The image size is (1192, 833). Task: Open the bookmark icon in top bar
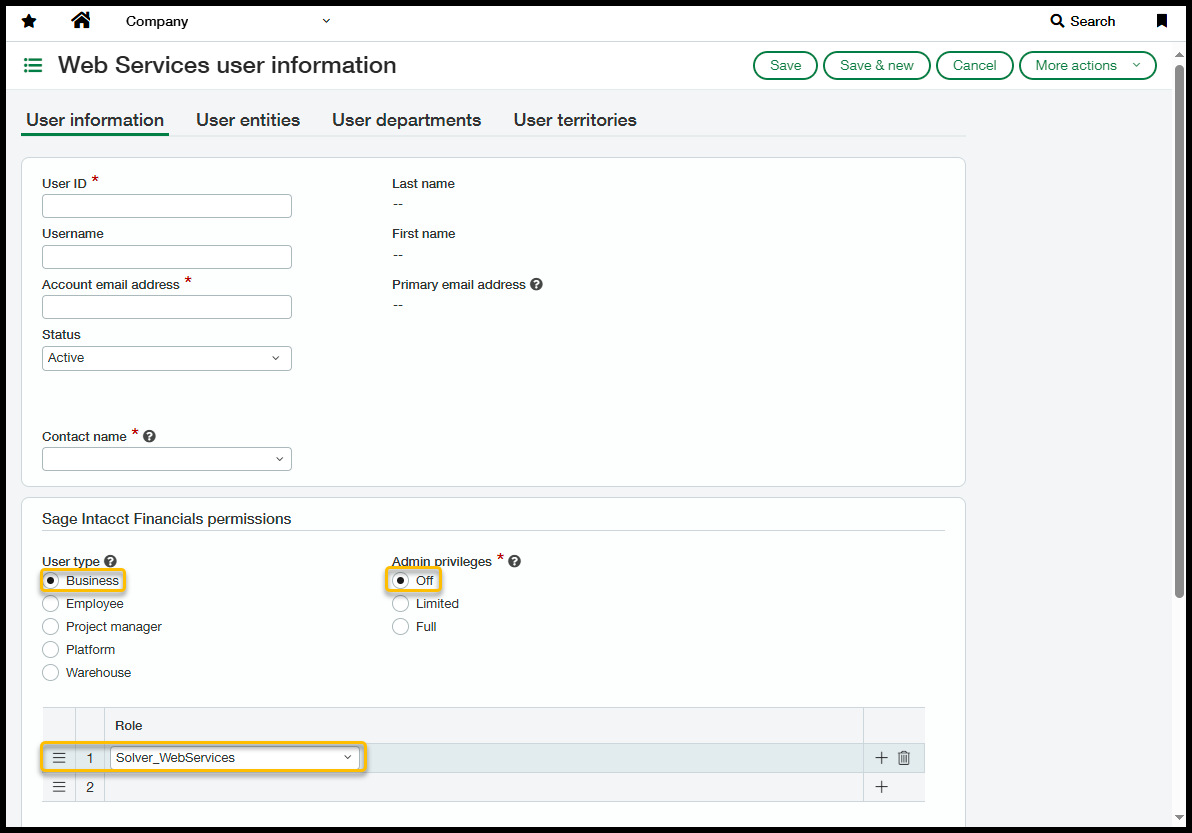pos(1161,21)
